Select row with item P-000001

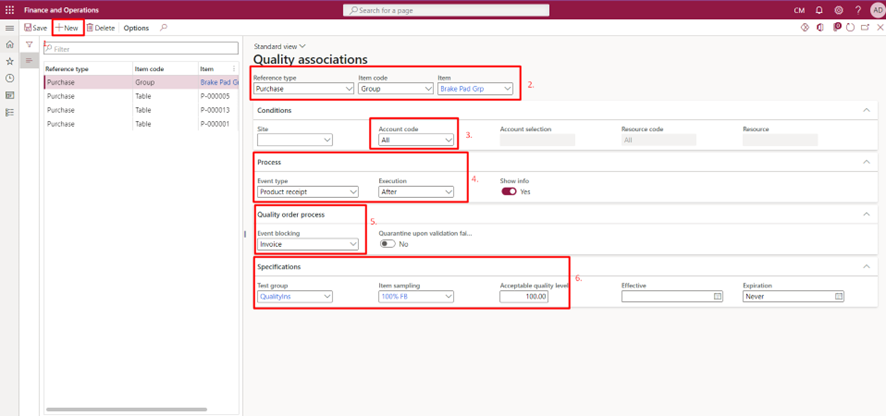[x=141, y=124]
